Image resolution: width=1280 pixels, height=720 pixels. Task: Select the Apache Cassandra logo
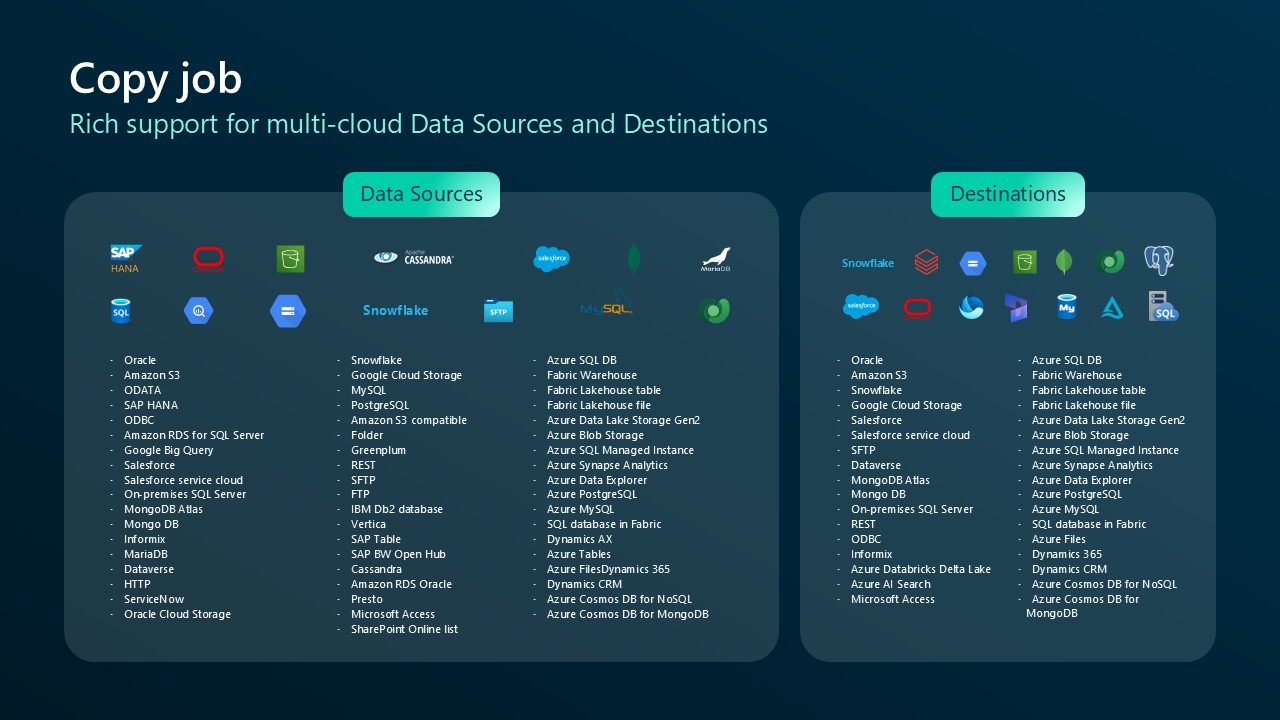(x=414, y=258)
